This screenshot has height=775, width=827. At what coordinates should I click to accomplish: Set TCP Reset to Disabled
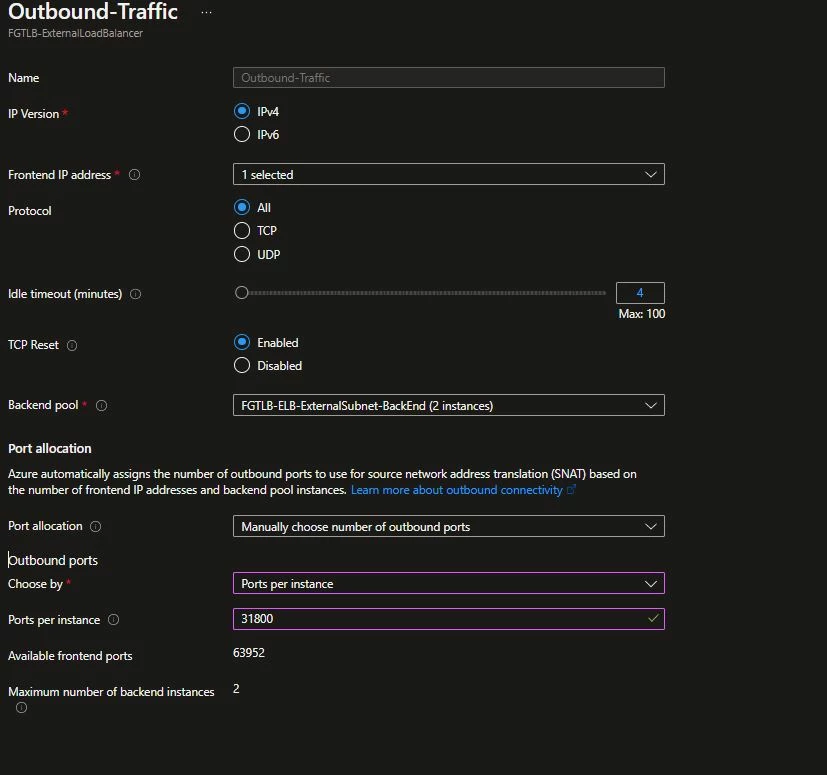pyautogui.click(x=242, y=366)
